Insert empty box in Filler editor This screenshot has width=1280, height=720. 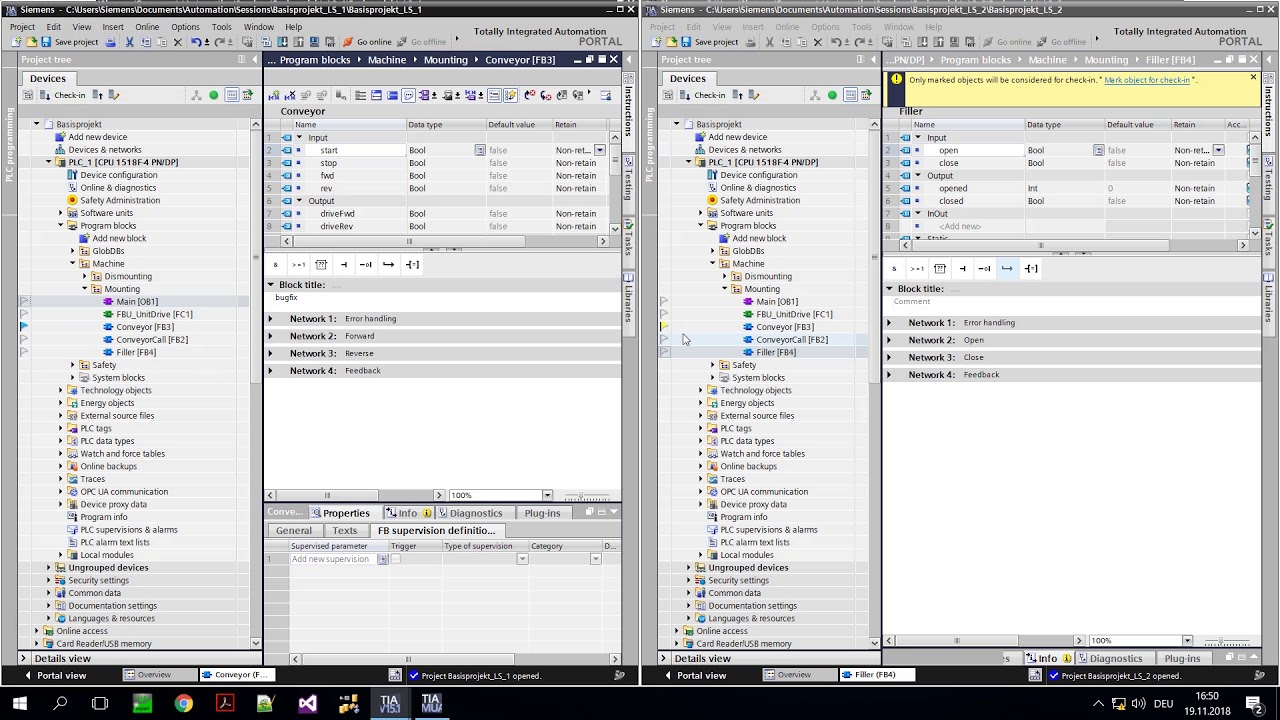pyautogui.click(x=939, y=269)
